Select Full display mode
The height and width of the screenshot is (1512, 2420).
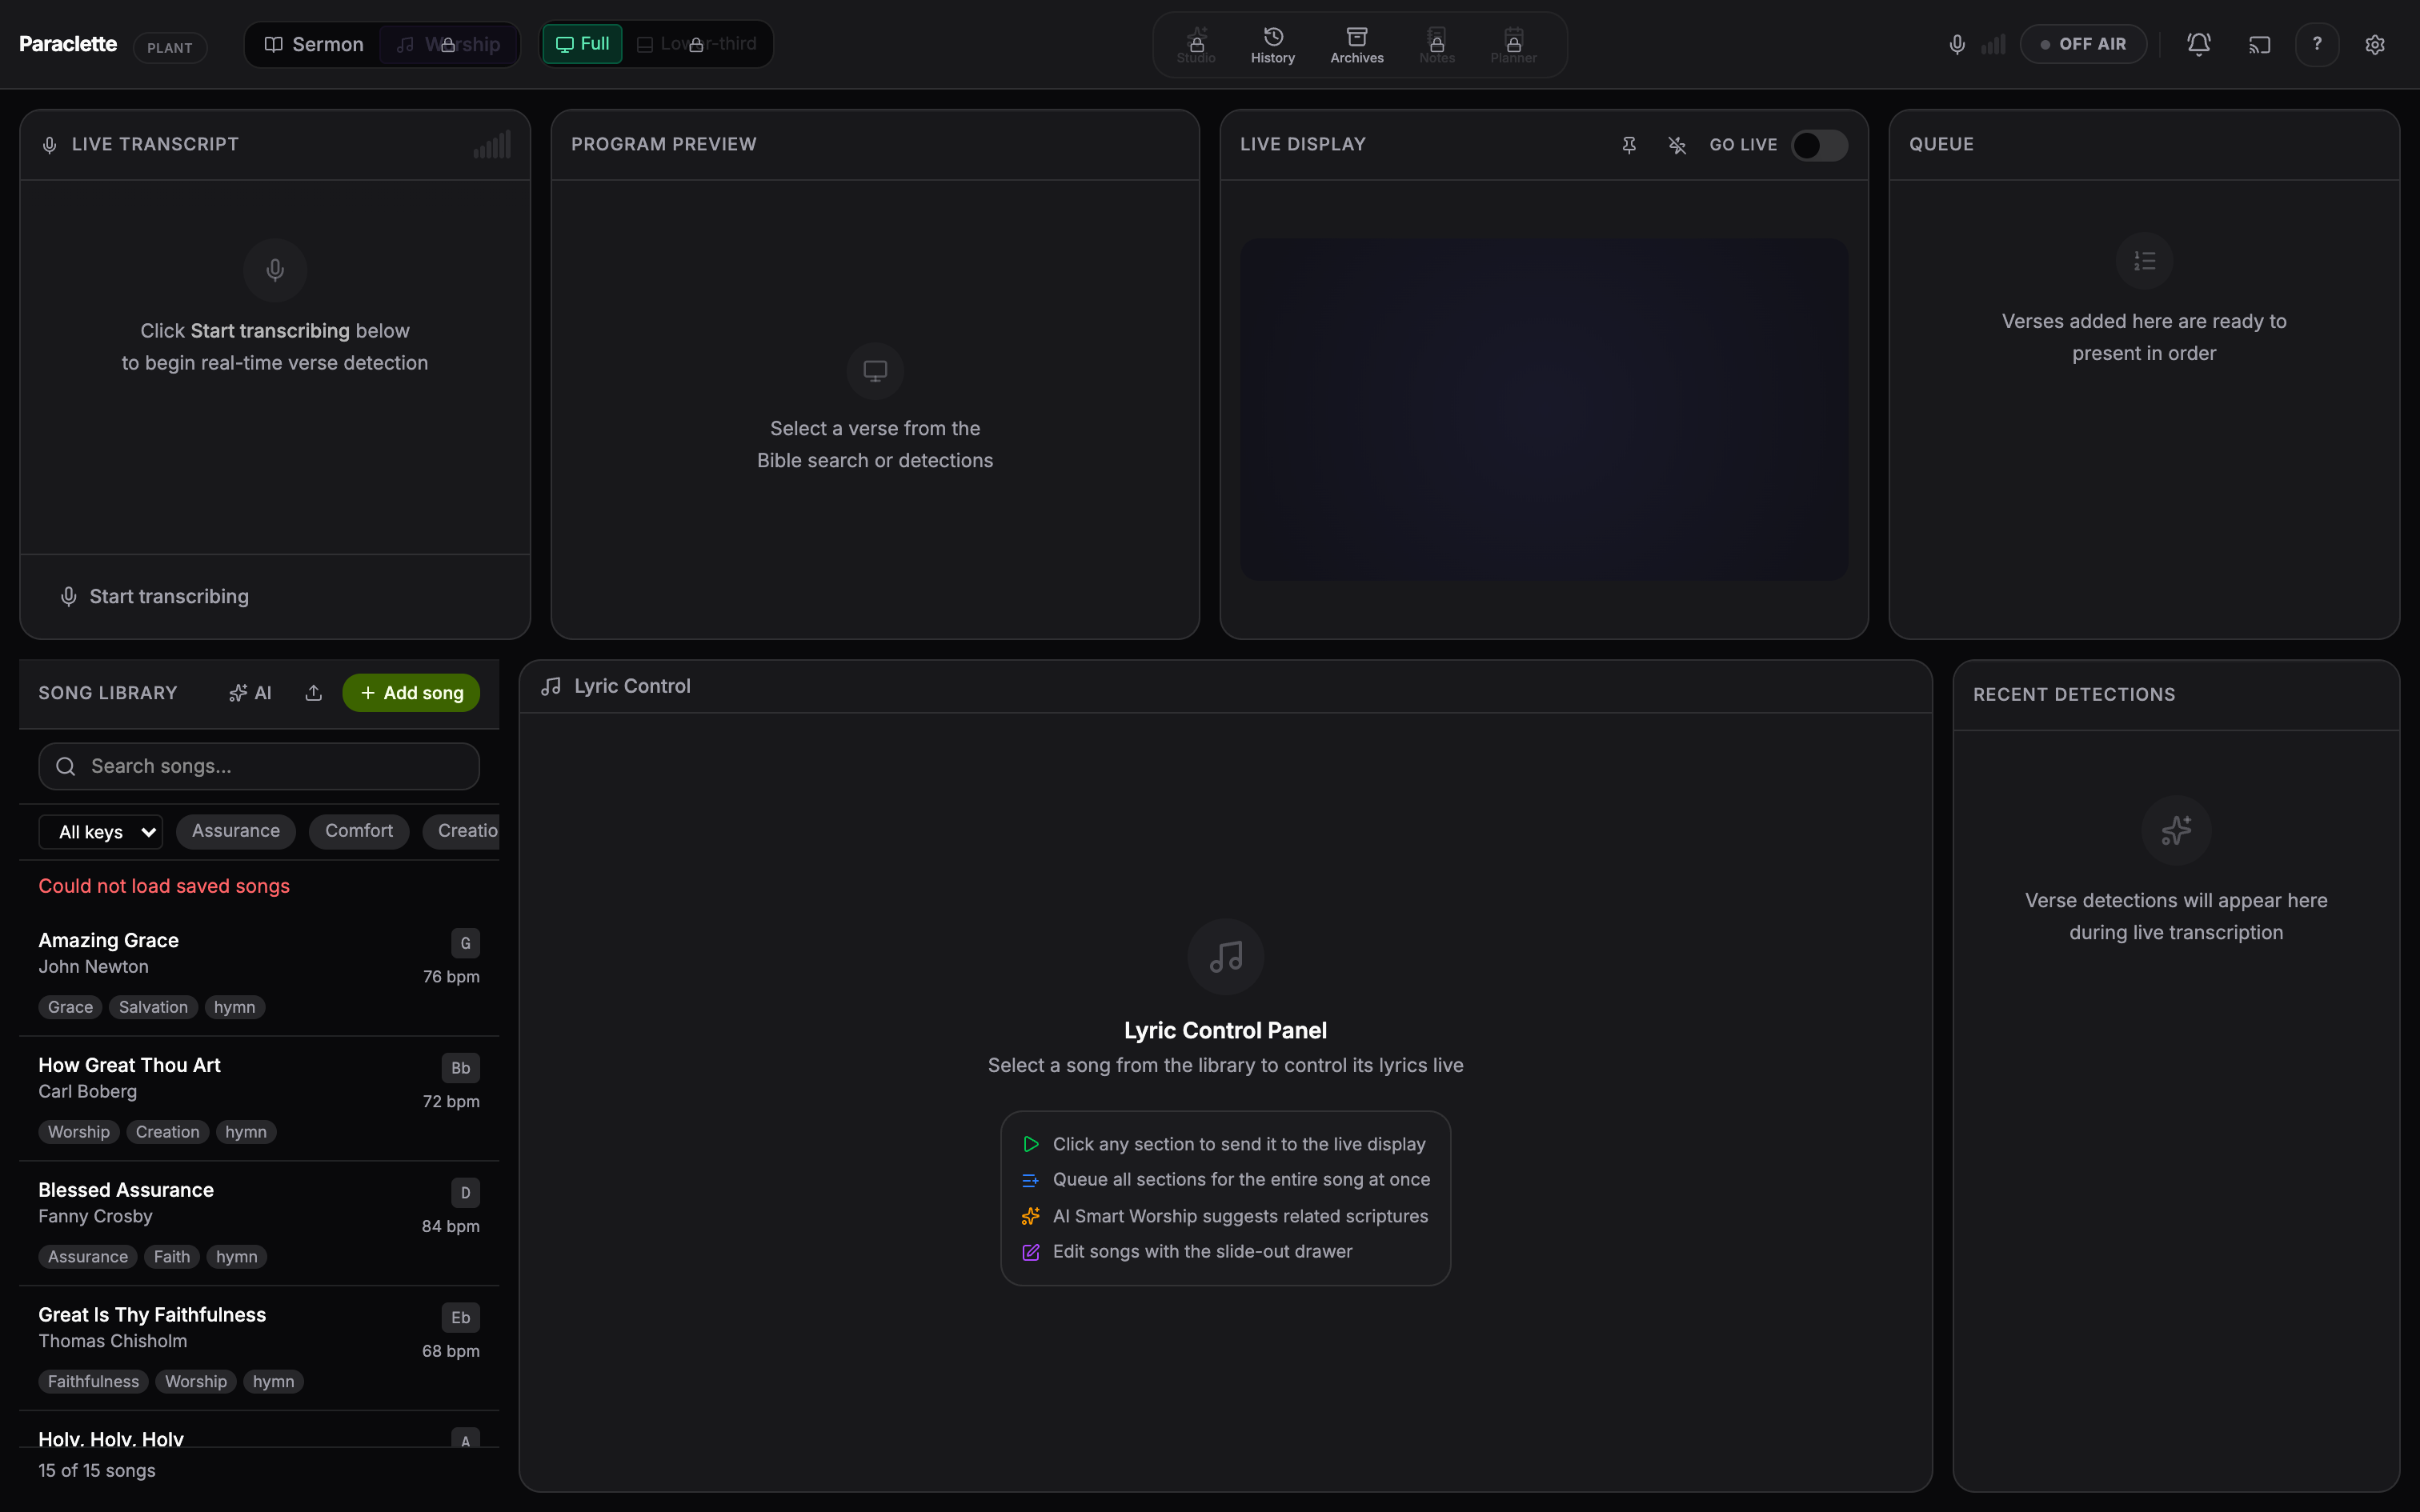[582, 44]
